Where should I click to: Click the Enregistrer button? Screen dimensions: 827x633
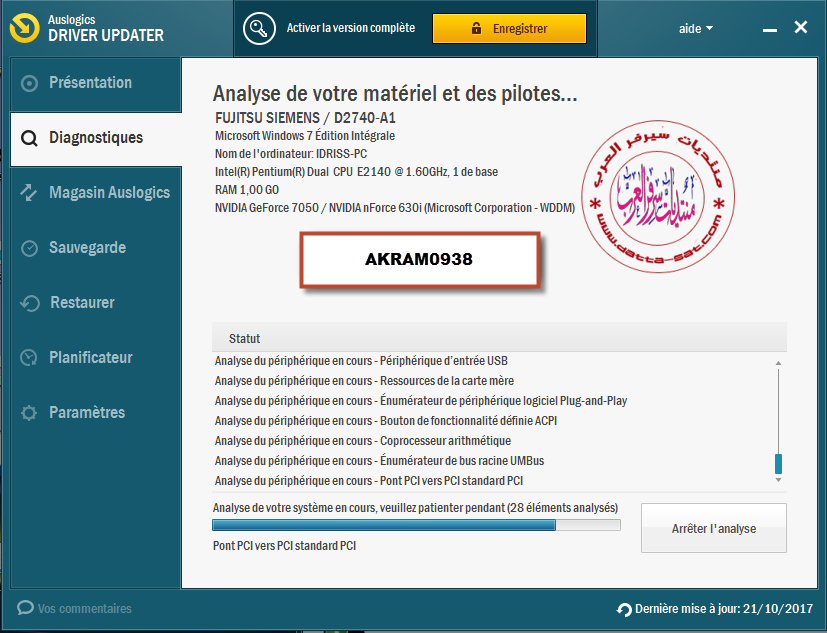click(x=509, y=28)
